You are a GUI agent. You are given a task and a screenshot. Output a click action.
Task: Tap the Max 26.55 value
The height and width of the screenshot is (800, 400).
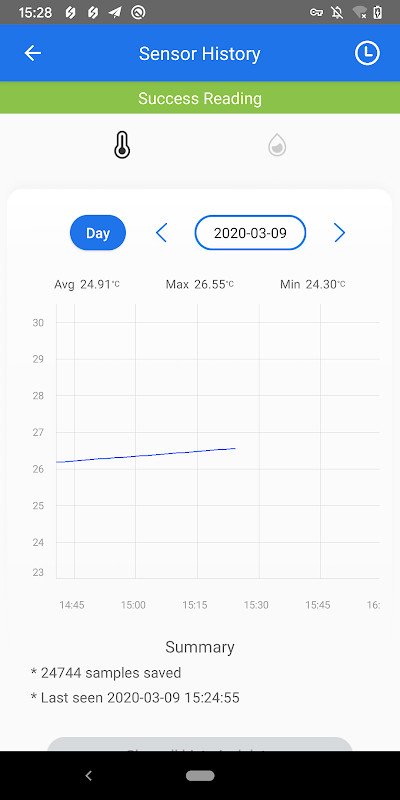[x=199, y=284]
